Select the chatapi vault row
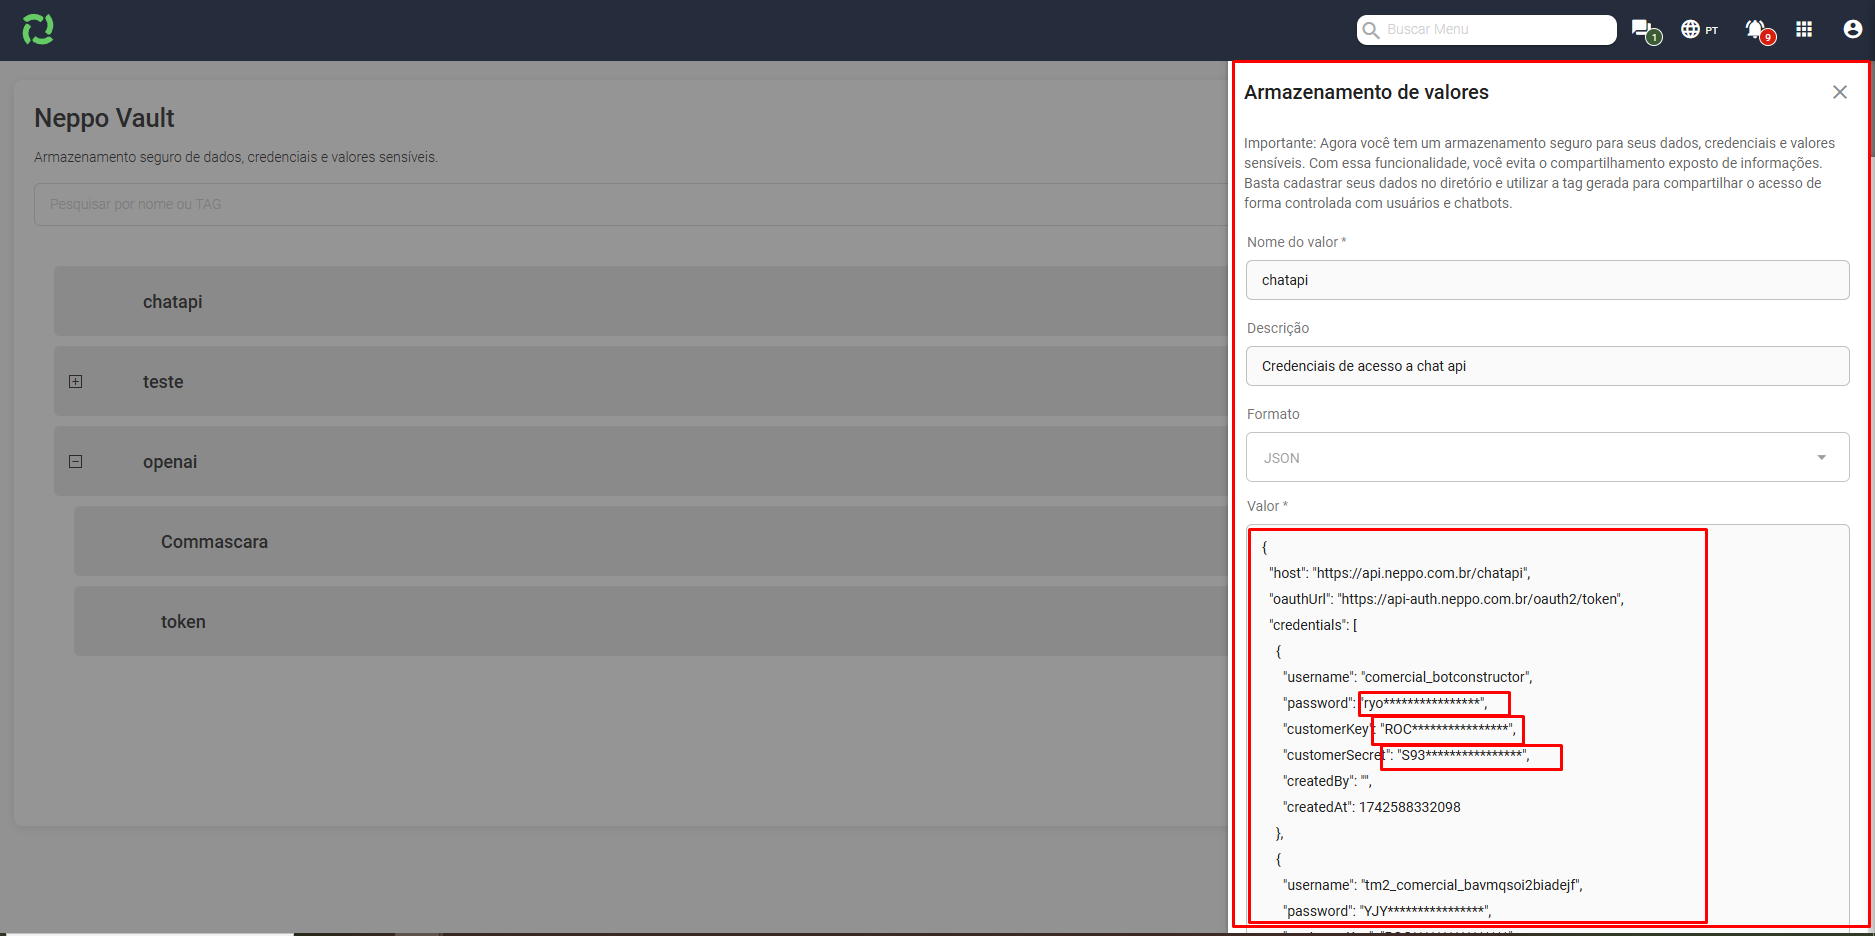The height and width of the screenshot is (936, 1875). (641, 301)
